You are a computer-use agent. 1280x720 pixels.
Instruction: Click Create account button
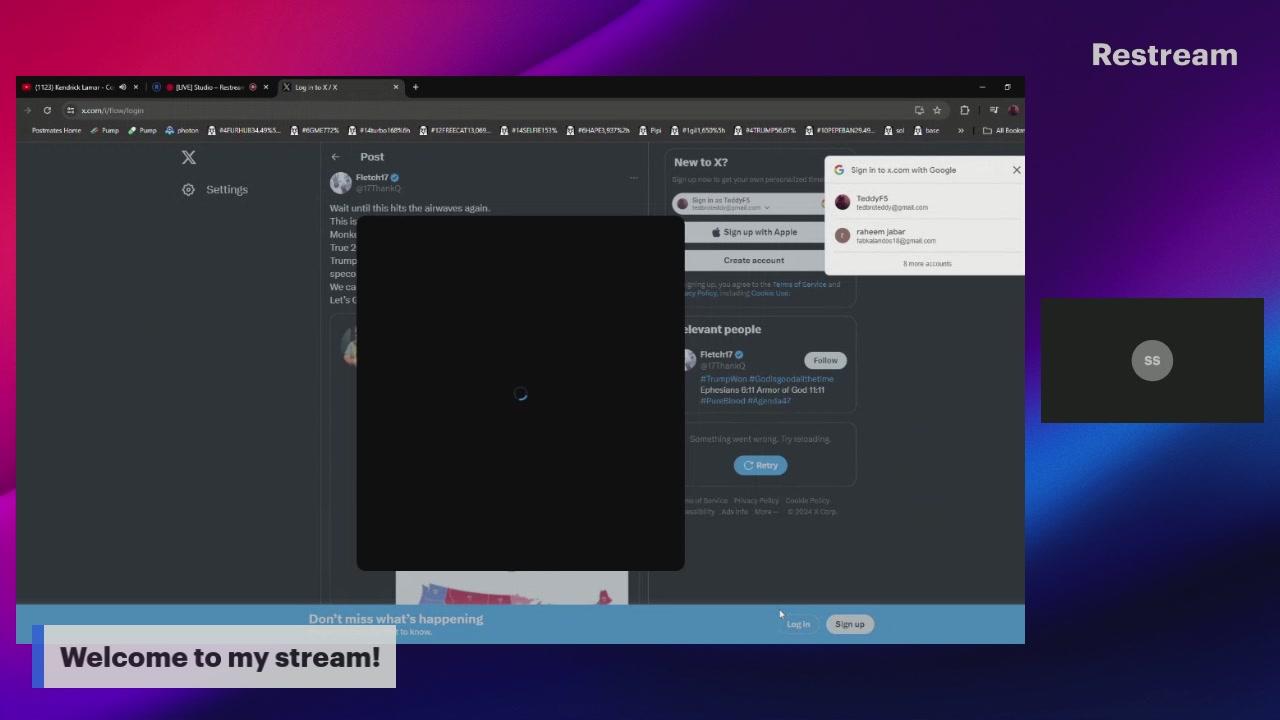point(754,260)
